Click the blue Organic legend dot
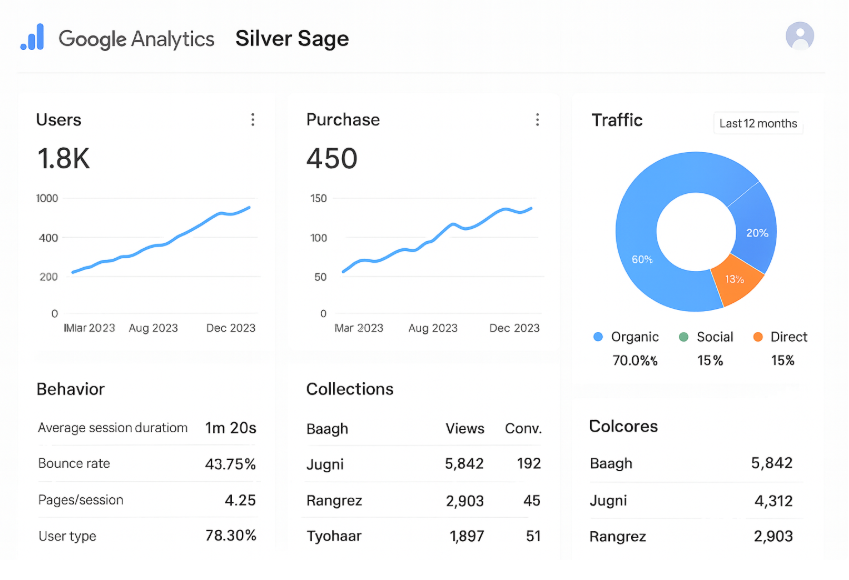This screenshot has height=580, width=849. [598, 338]
